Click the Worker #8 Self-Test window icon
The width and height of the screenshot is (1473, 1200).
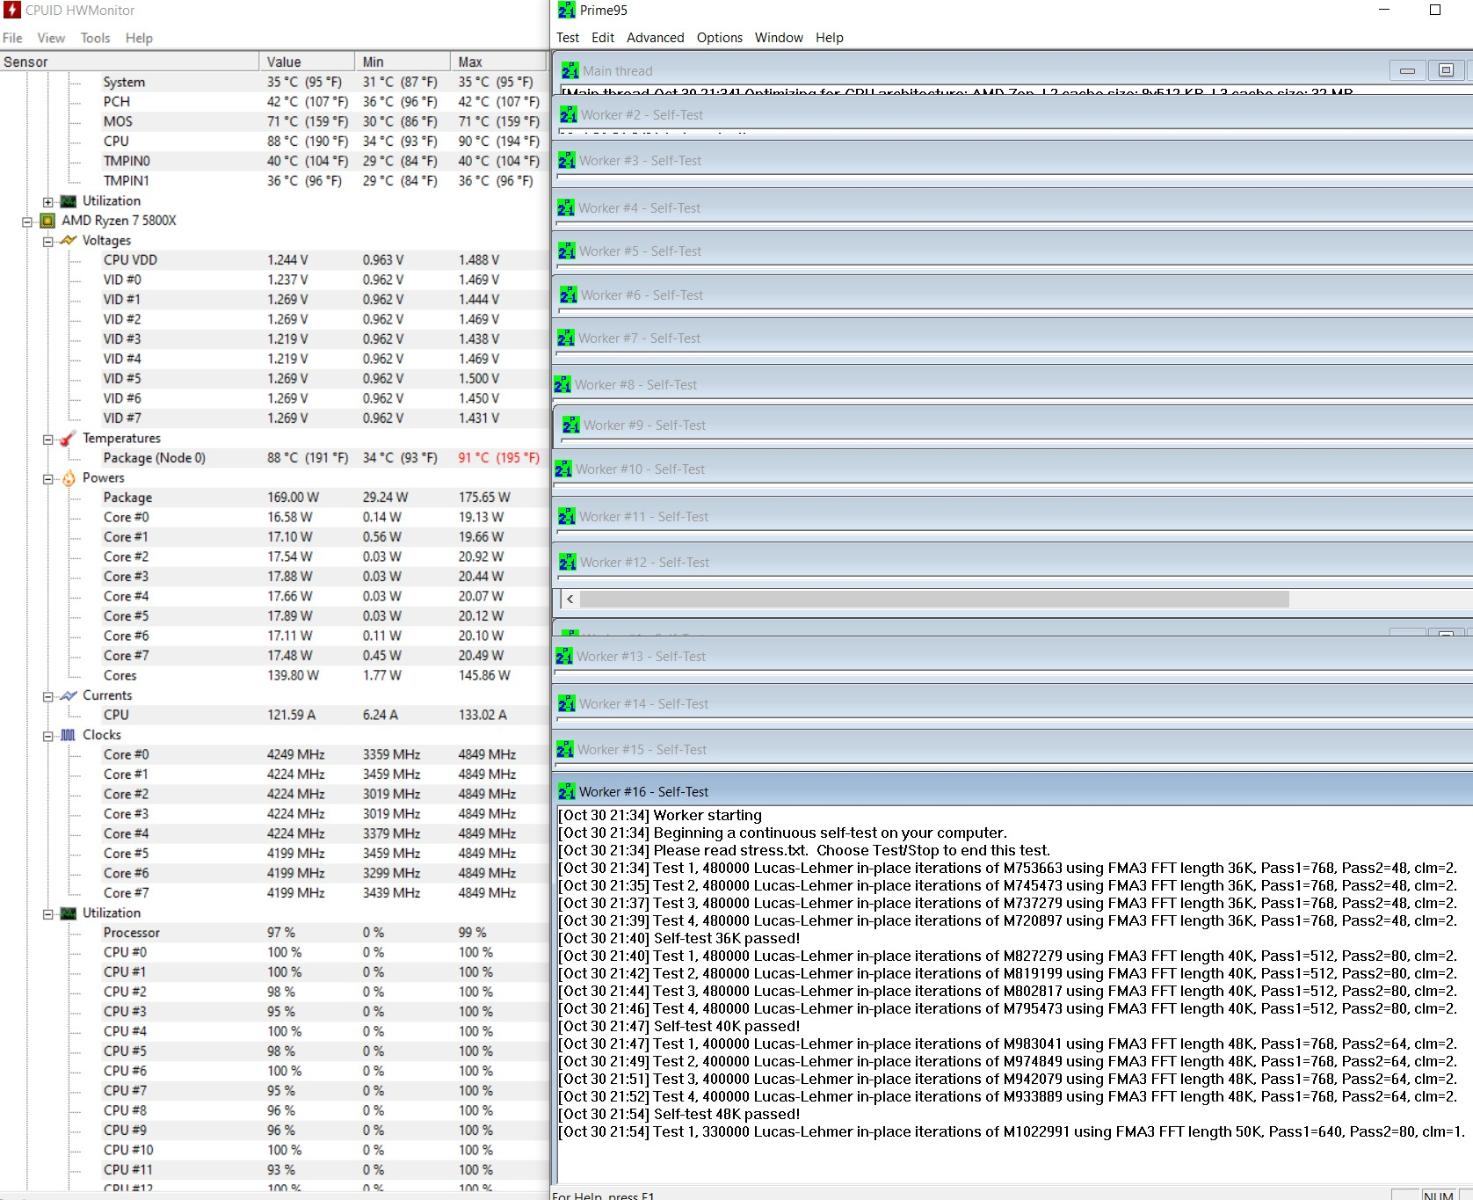(x=562, y=385)
